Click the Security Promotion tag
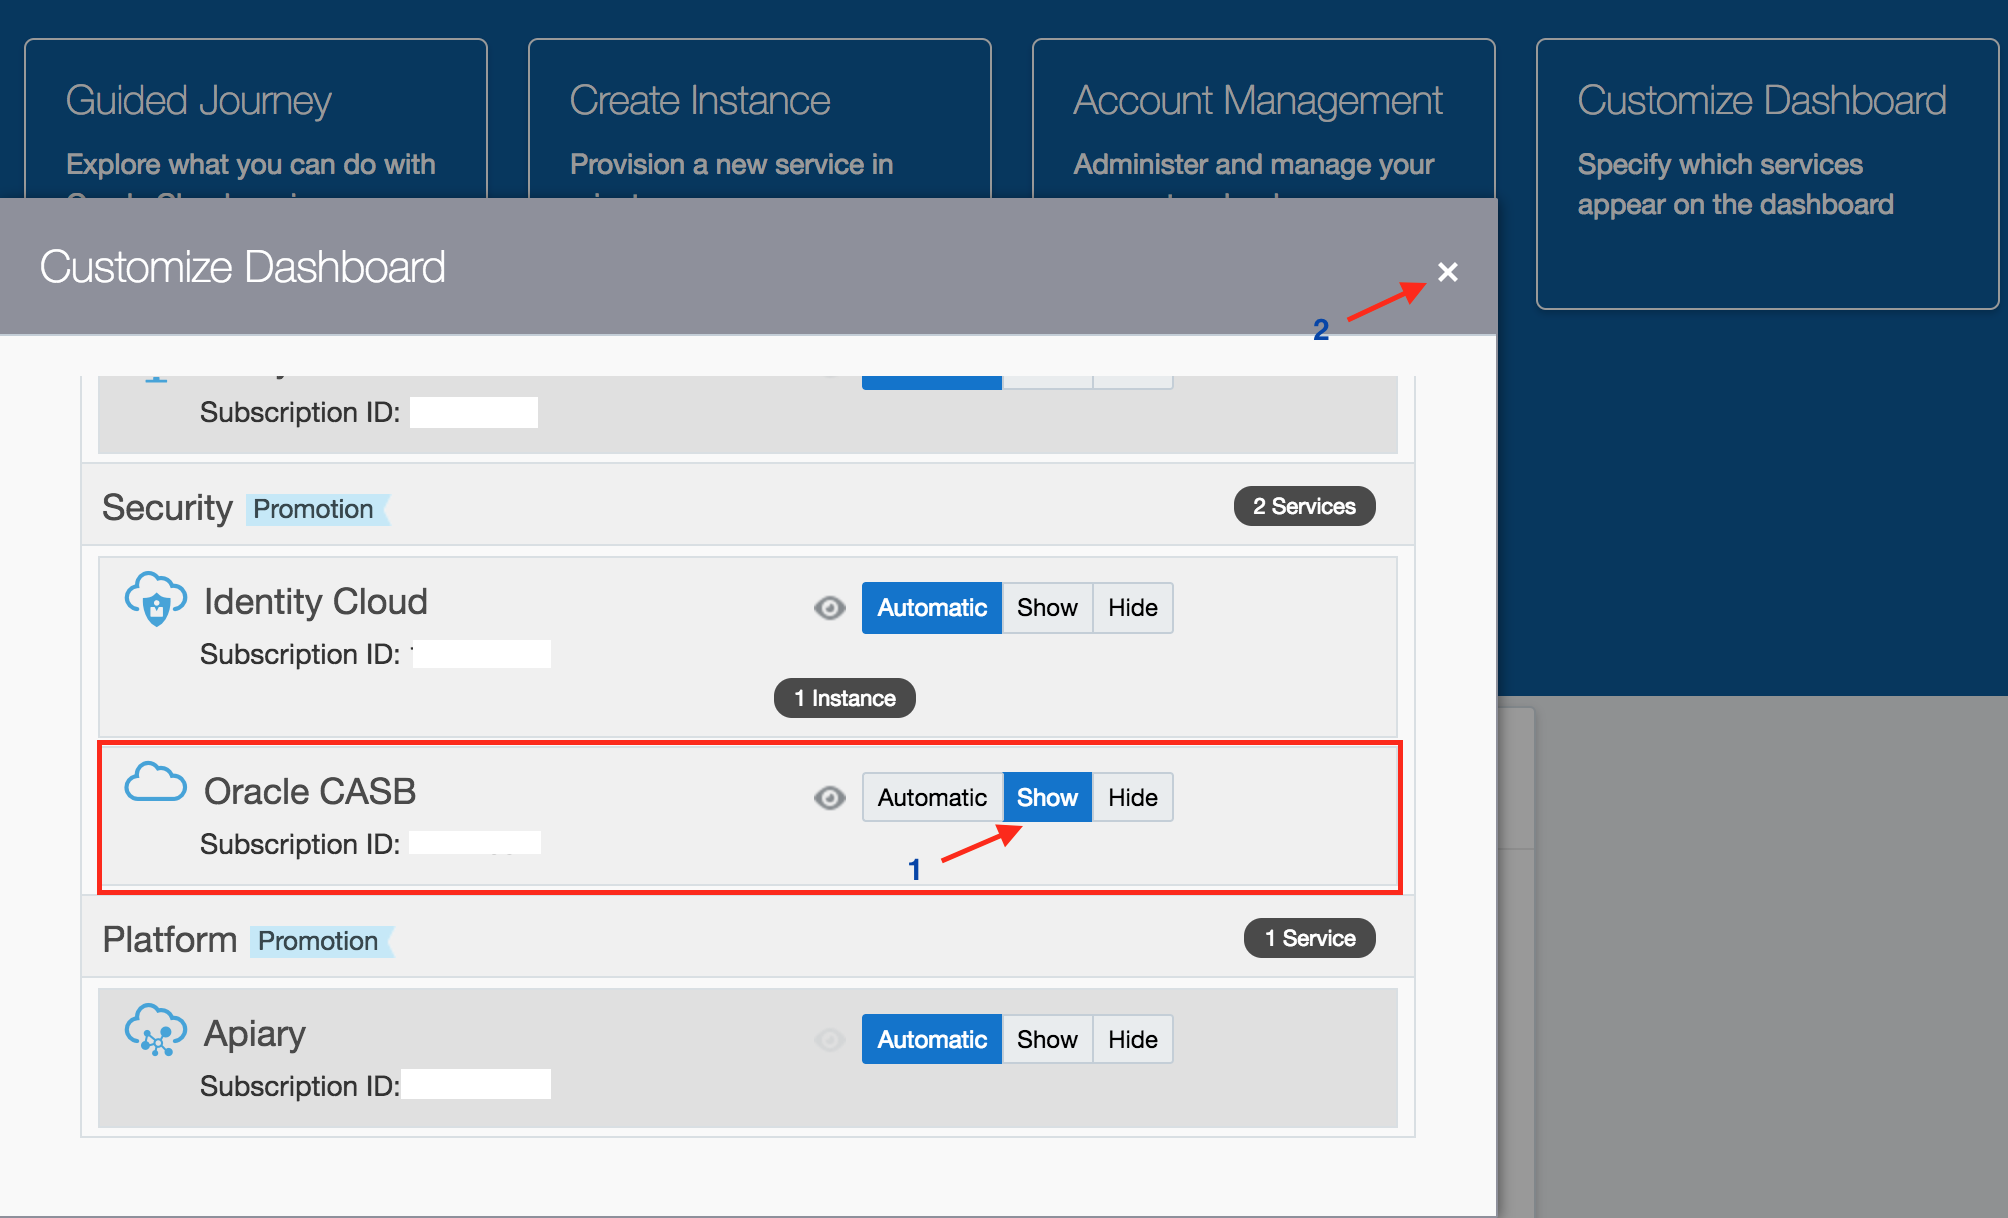The width and height of the screenshot is (2008, 1218). (316, 509)
